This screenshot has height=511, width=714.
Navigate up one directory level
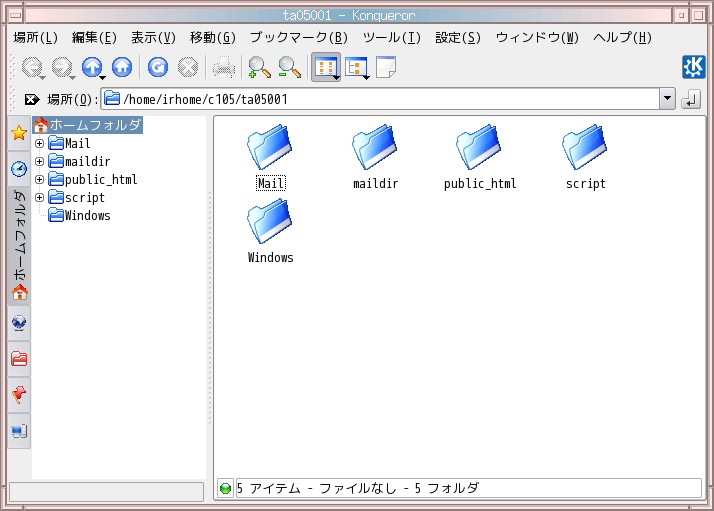click(x=92, y=67)
